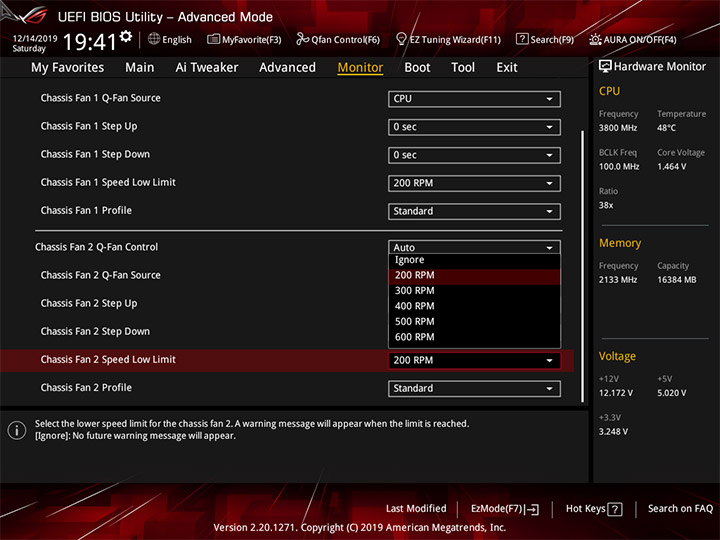Open Chassis Fan 2 Q-Fan Control dropdown
Viewport: 720px width, 540px height.
click(474, 247)
